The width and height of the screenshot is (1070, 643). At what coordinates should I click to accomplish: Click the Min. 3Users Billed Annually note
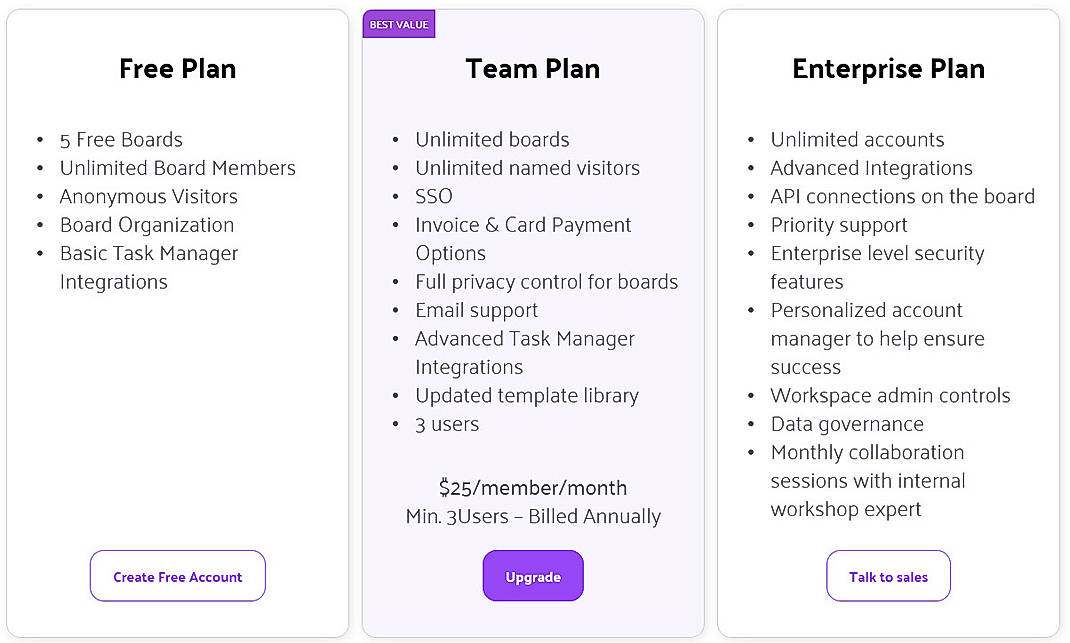click(x=533, y=517)
